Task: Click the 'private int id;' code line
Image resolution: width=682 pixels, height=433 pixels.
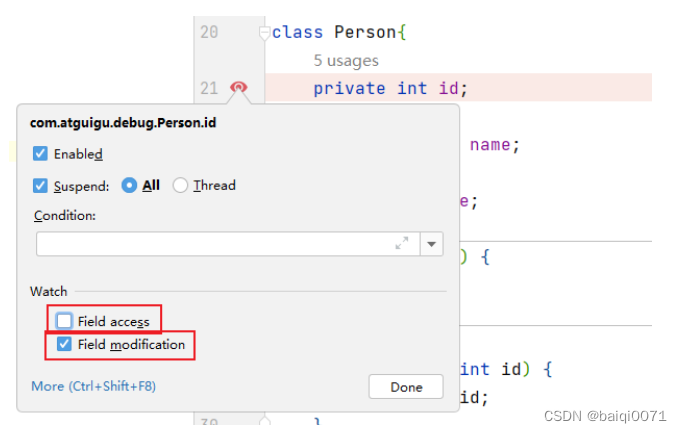Action: pos(391,88)
